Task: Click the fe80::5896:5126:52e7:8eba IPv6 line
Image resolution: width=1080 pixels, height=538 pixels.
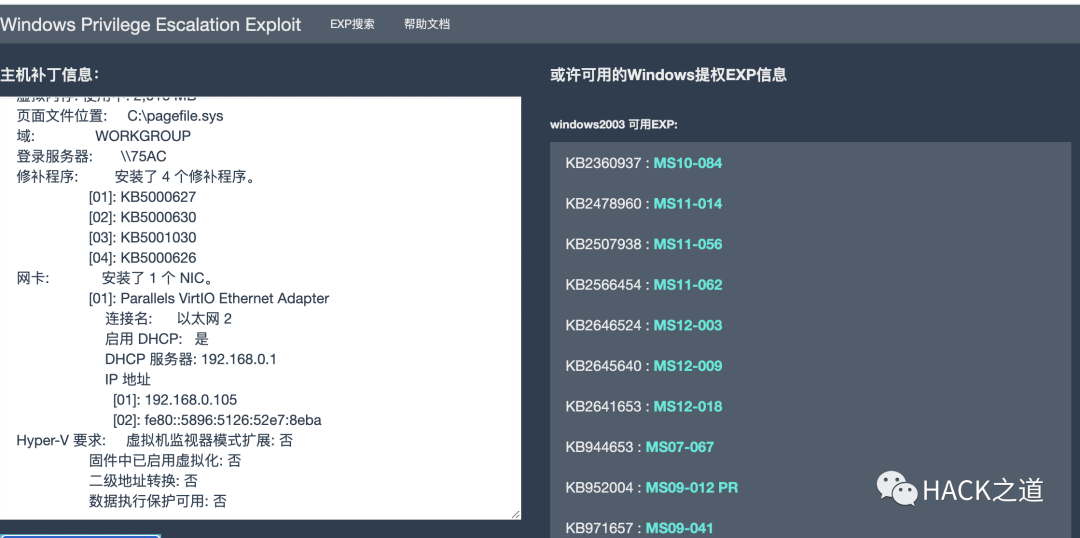Action: [217, 420]
